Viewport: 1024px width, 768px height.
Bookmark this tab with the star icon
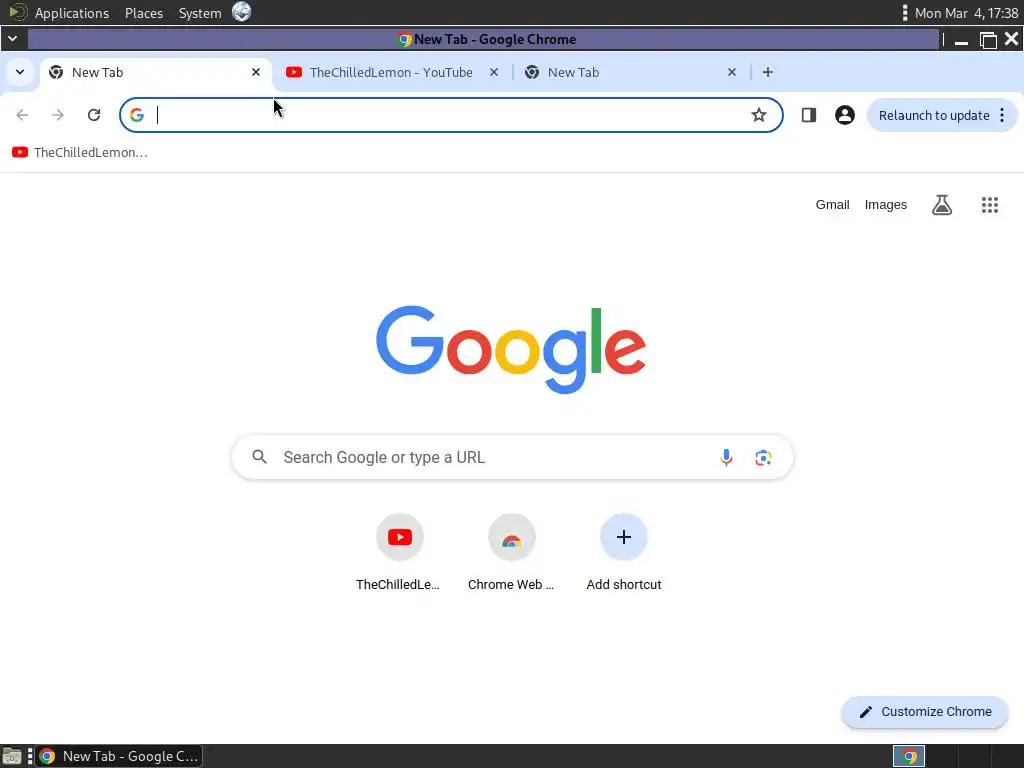click(x=758, y=115)
